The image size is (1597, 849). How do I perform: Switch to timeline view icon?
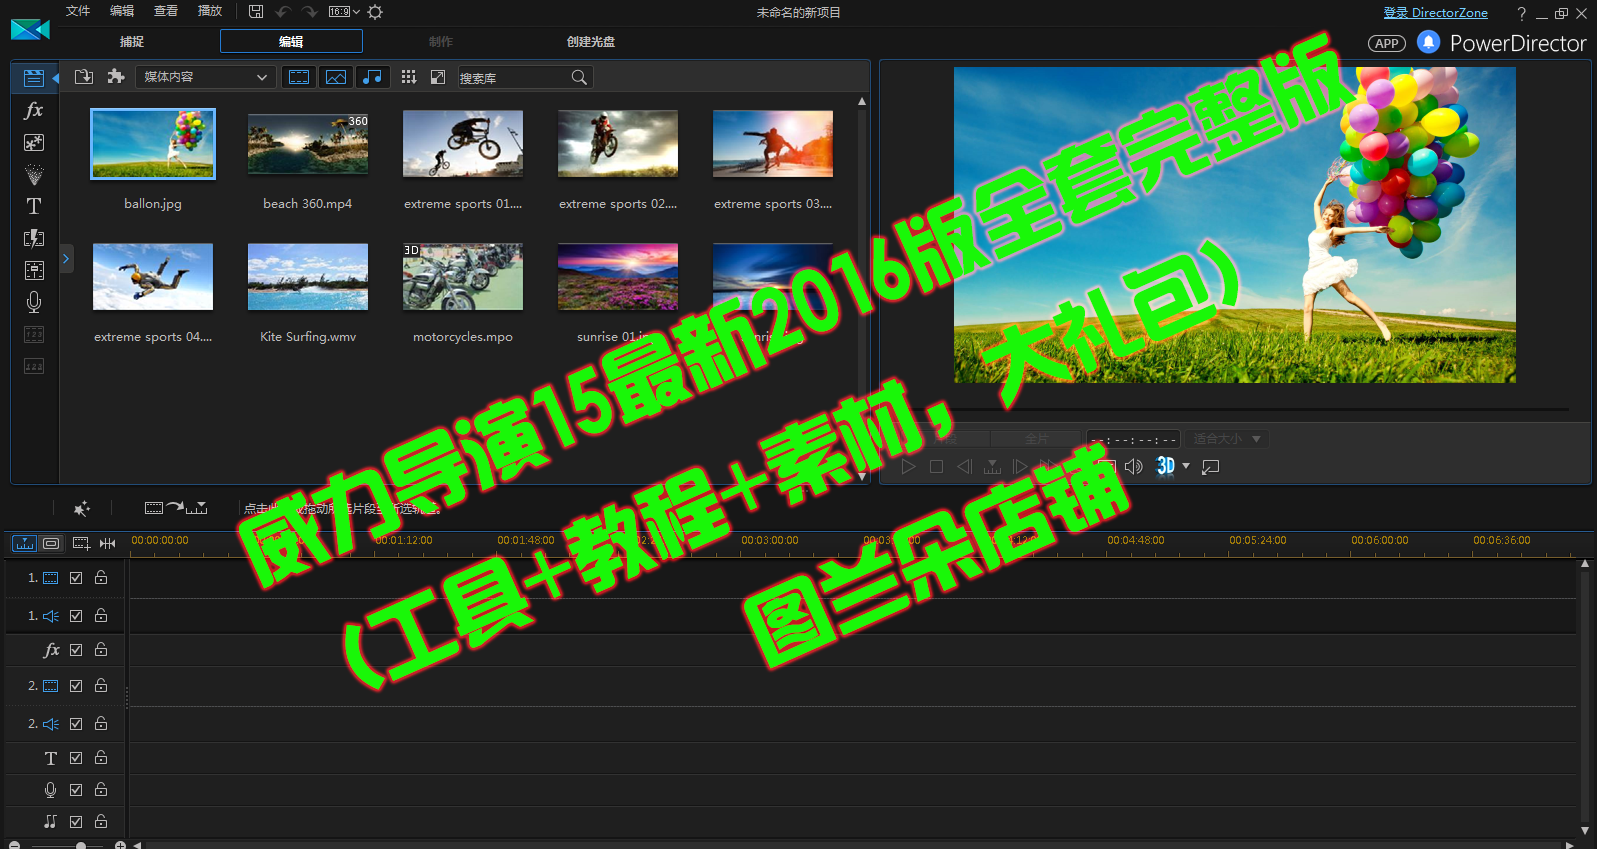click(24, 543)
